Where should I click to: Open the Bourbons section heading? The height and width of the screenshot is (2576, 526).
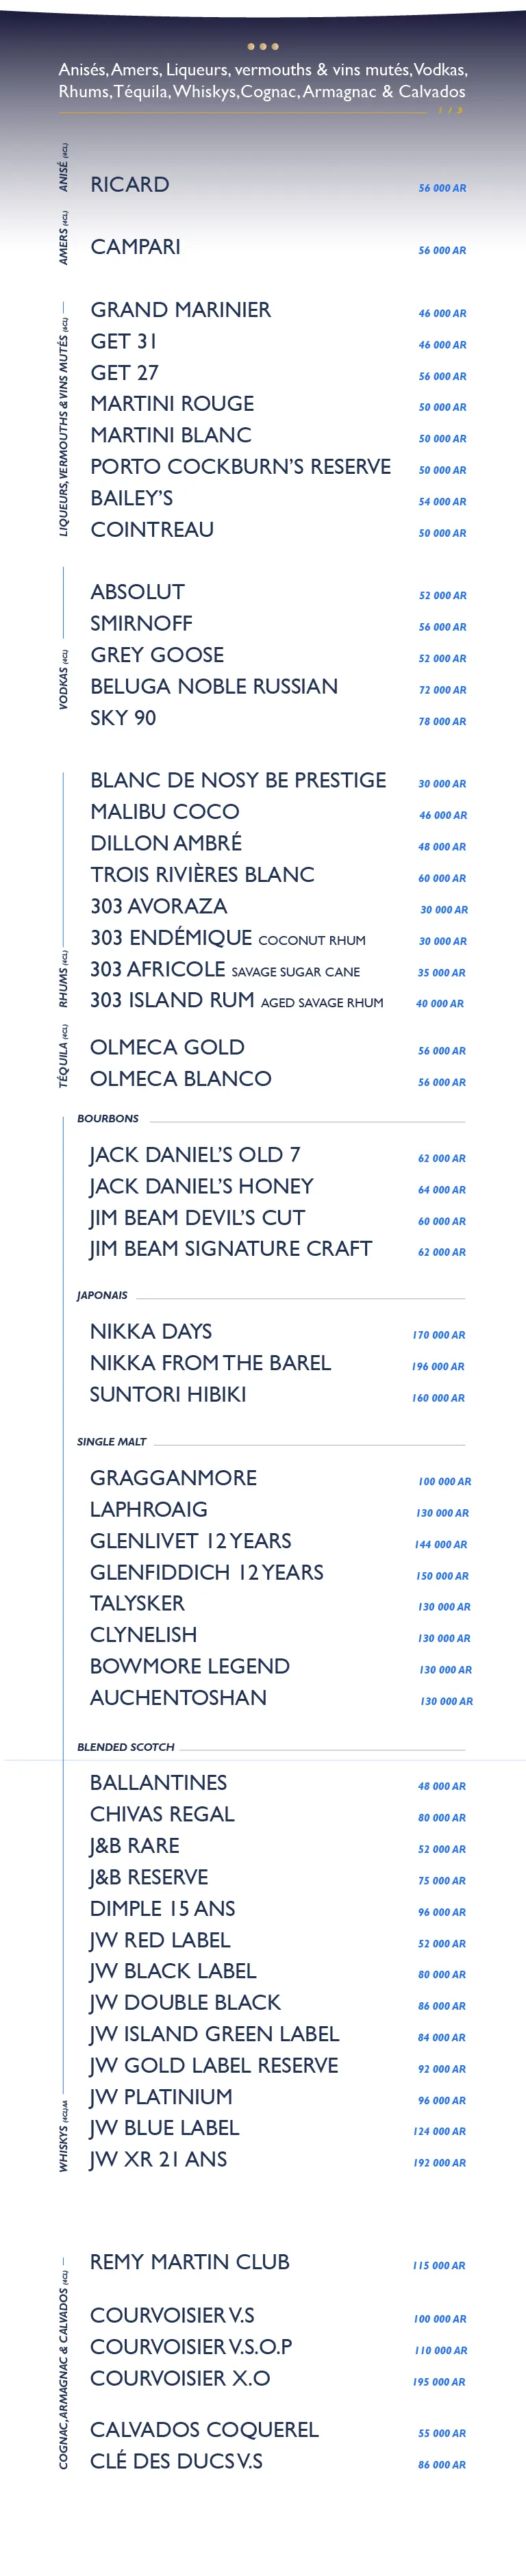tap(108, 1119)
